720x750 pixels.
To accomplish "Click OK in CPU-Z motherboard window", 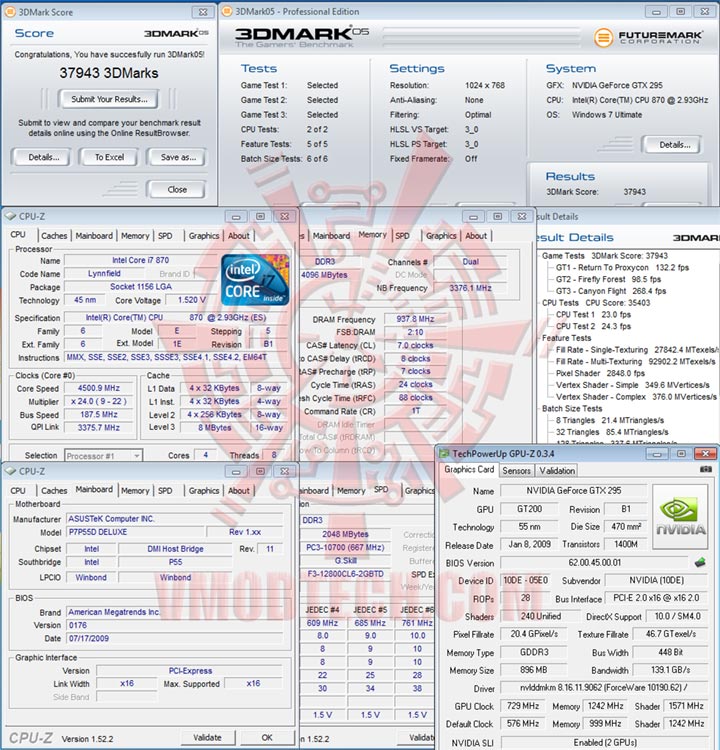I will (x=267, y=738).
